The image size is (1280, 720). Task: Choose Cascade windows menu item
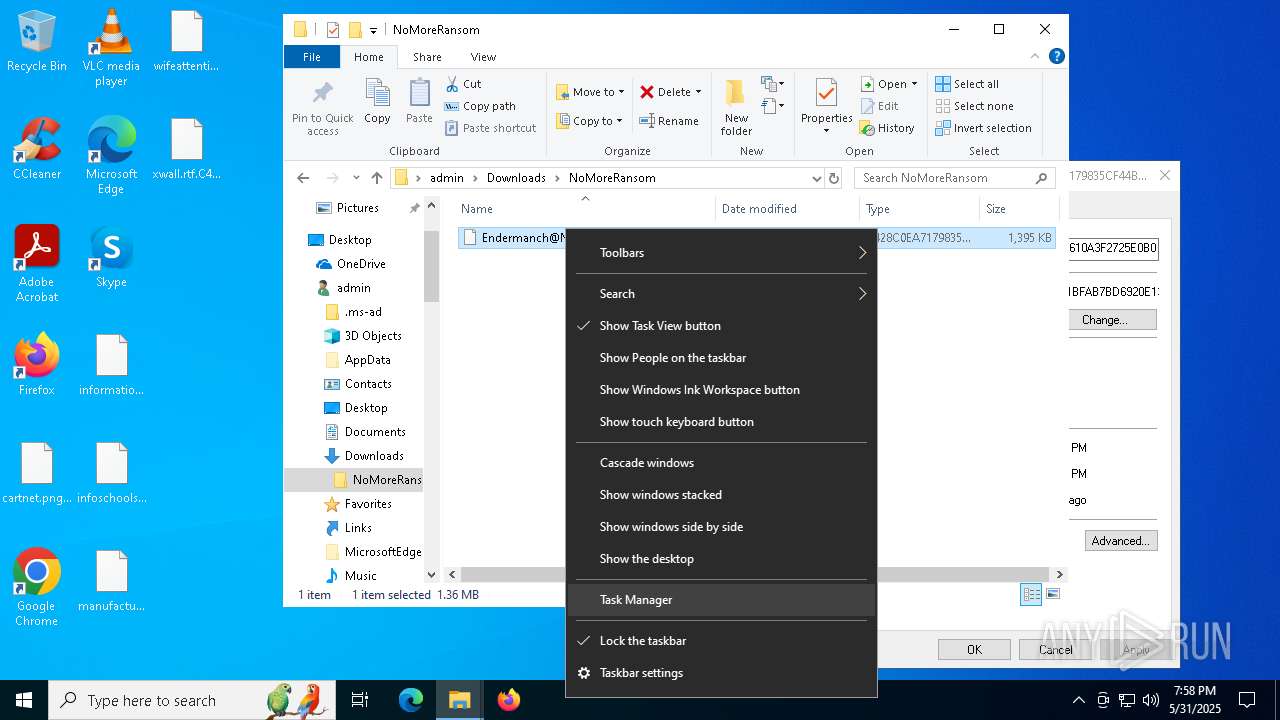point(721,463)
